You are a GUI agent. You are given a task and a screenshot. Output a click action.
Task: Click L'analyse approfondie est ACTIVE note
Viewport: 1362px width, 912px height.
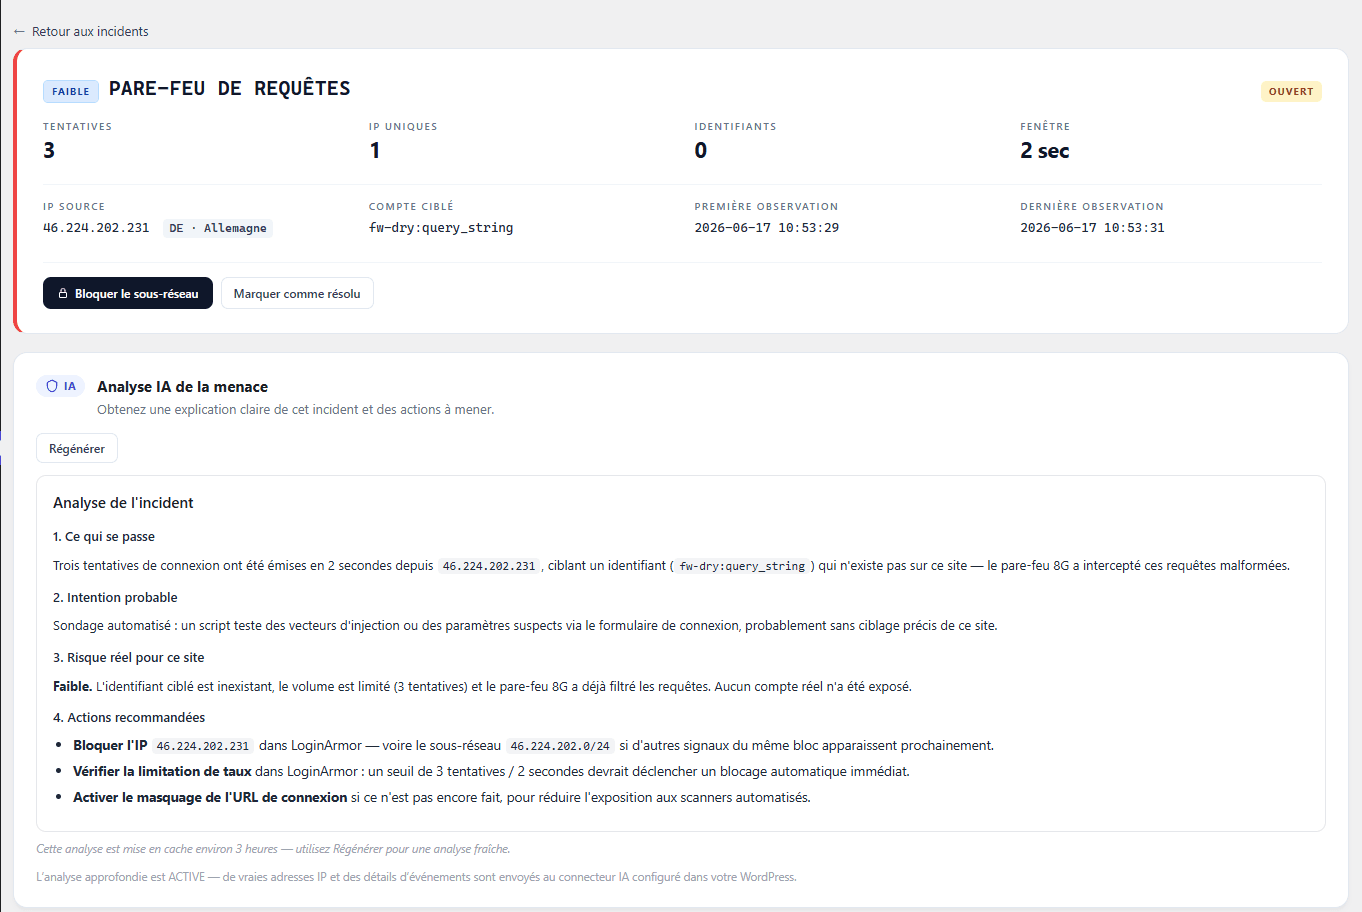[x=416, y=877]
